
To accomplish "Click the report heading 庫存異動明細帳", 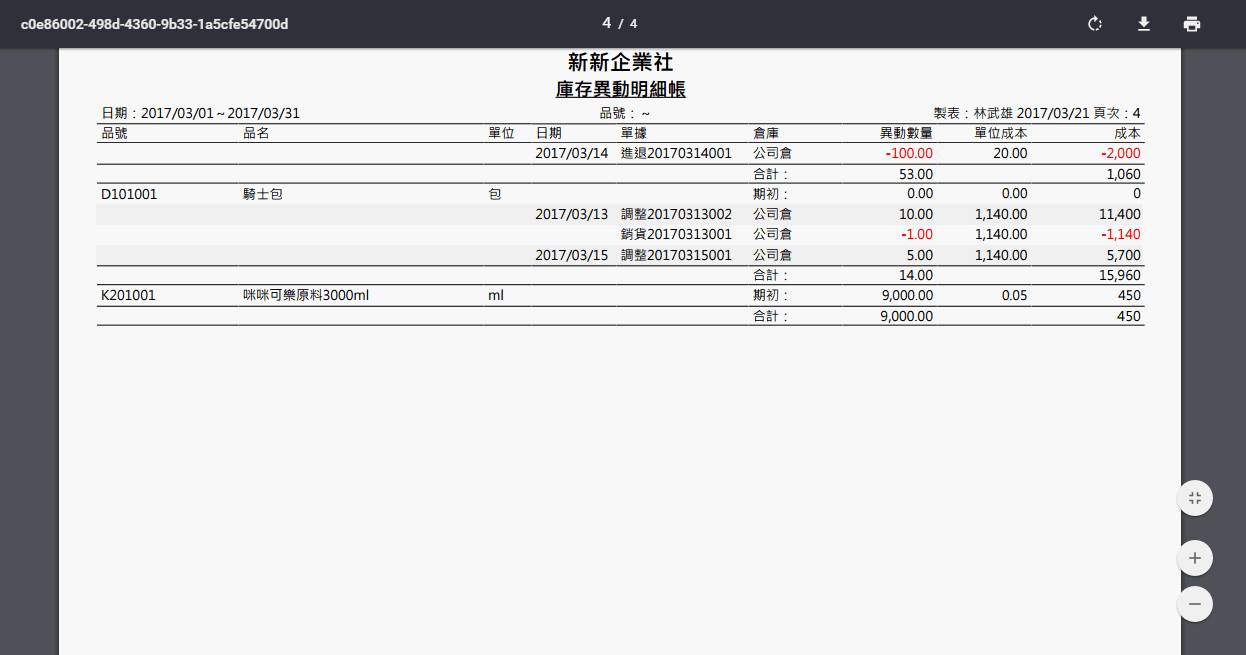I will [621, 90].
